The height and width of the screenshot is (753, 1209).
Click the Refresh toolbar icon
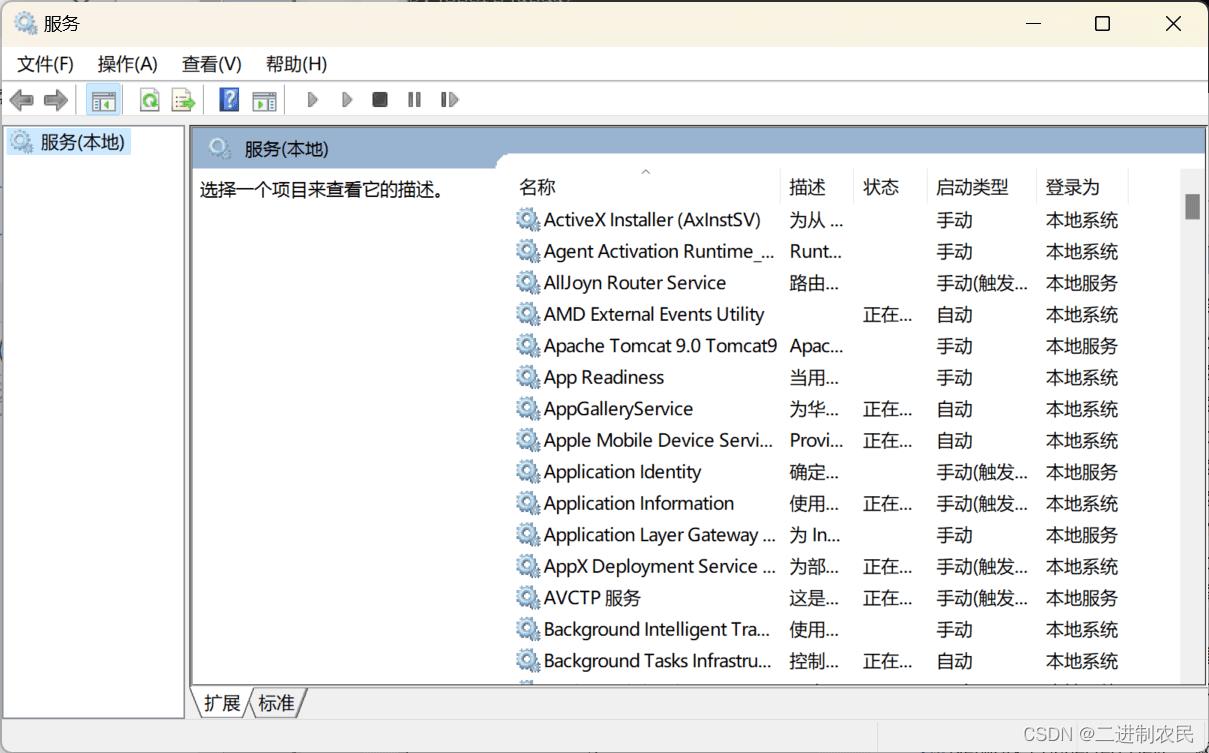click(149, 100)
